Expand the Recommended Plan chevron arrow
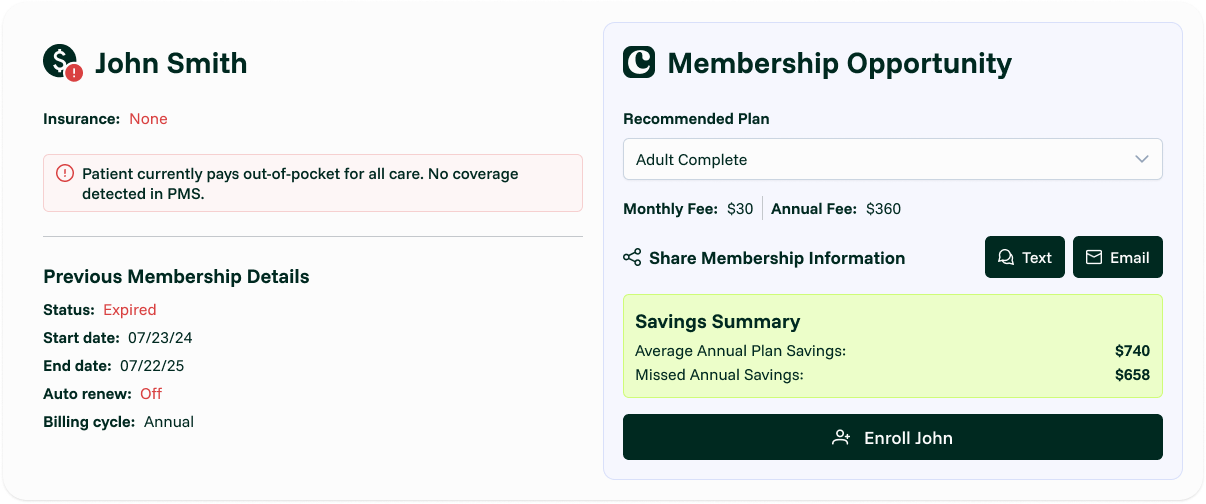The height and width of the screenshot is (504, 1206). click(1142, 159)
